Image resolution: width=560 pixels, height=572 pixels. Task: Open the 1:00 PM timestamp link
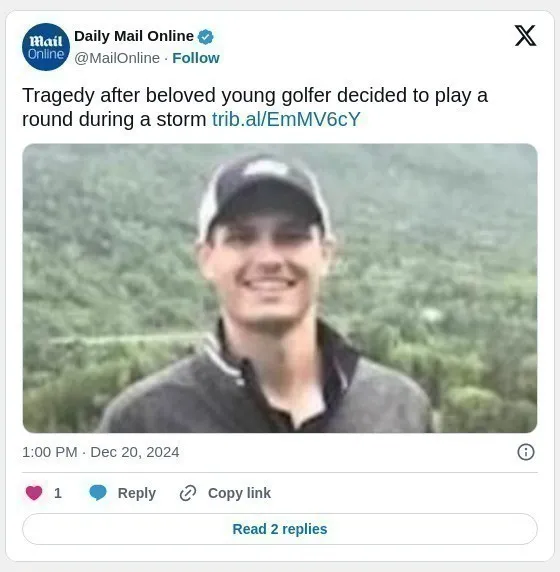[50, 452]
